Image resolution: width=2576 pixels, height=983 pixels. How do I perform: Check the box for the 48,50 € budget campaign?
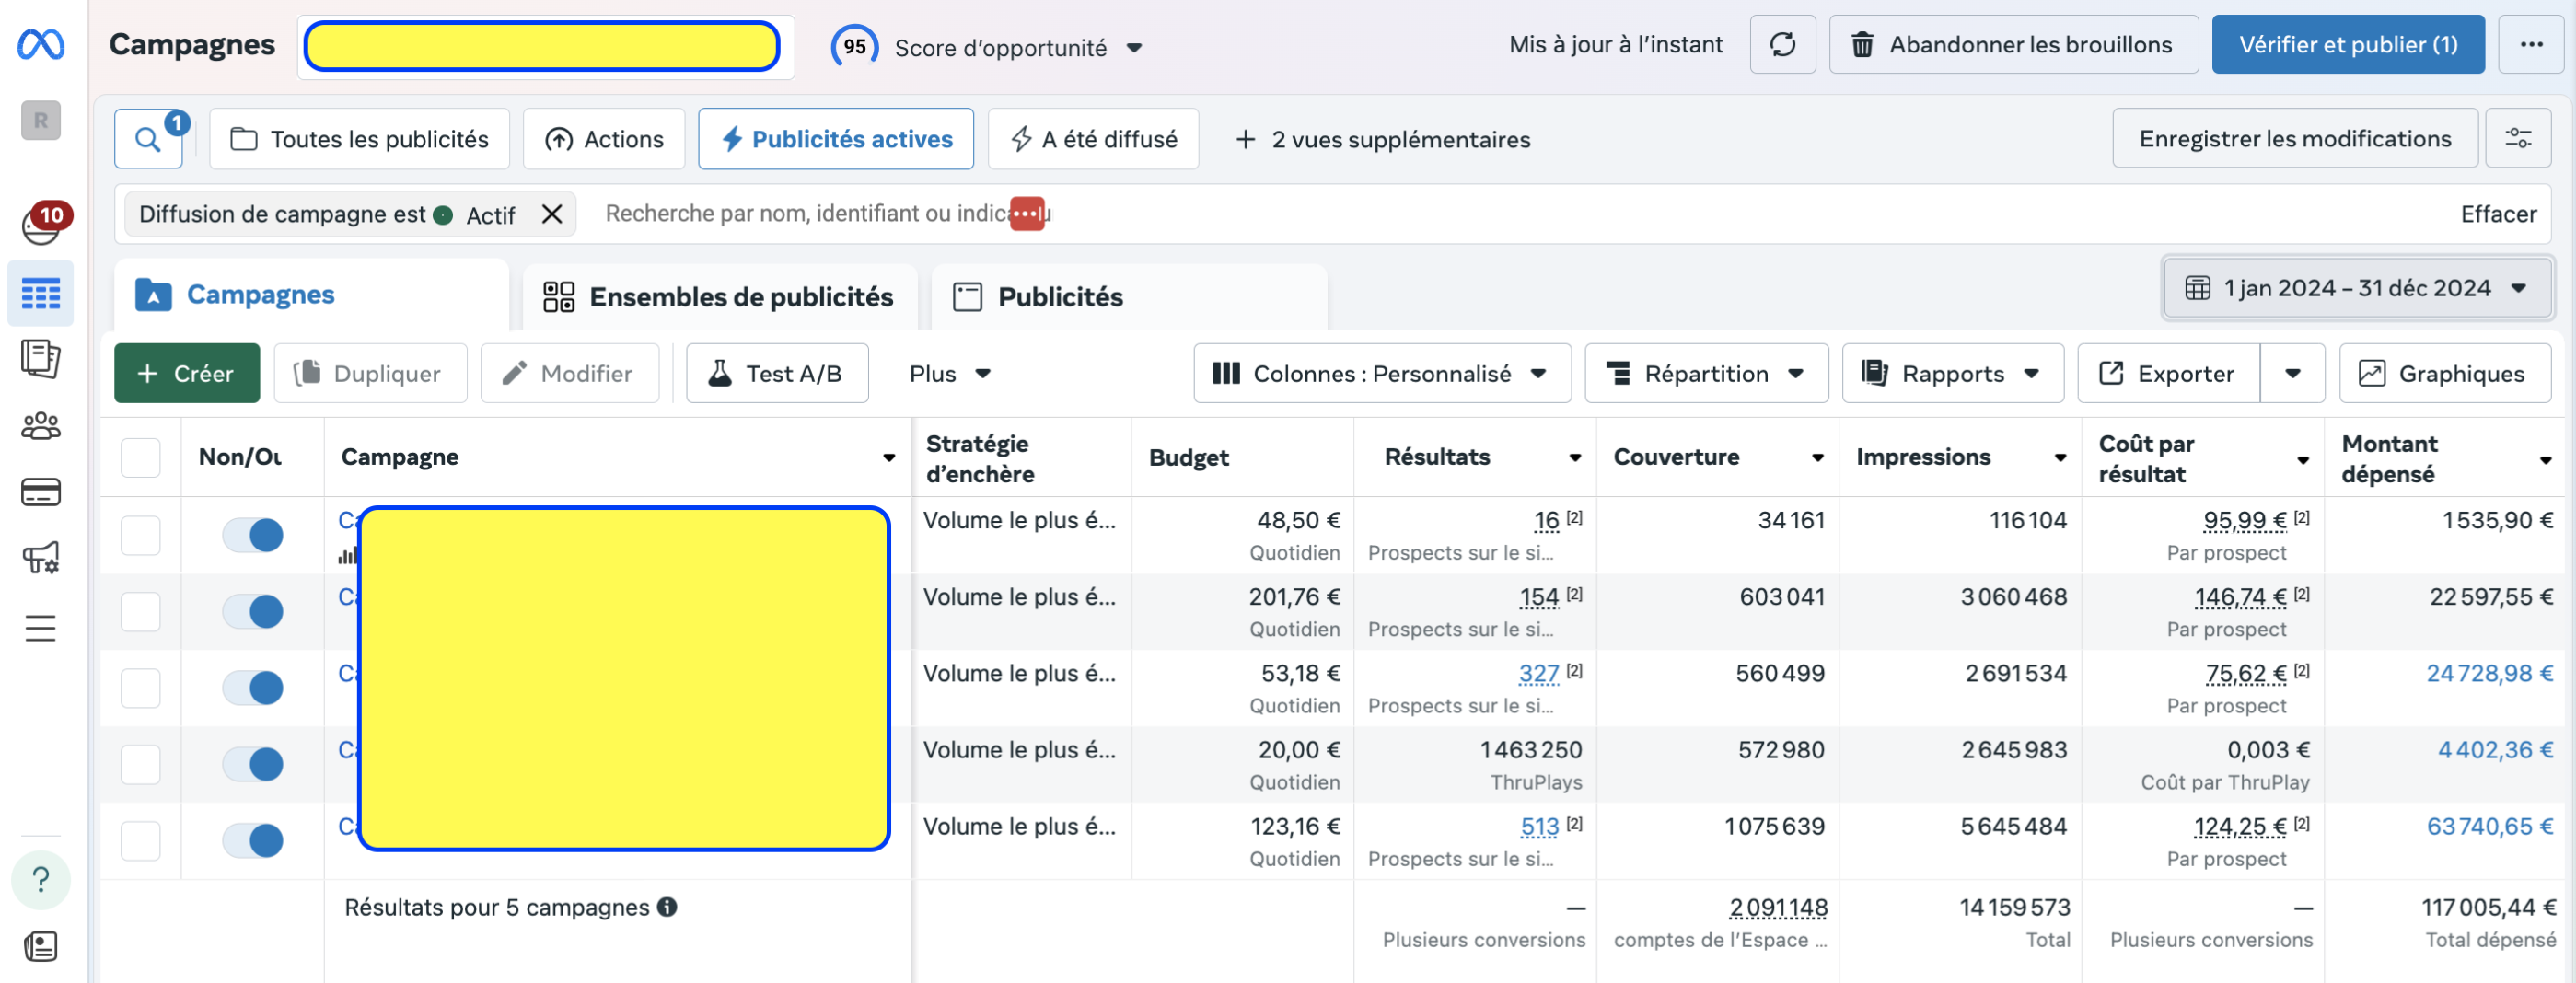(140, 535)
